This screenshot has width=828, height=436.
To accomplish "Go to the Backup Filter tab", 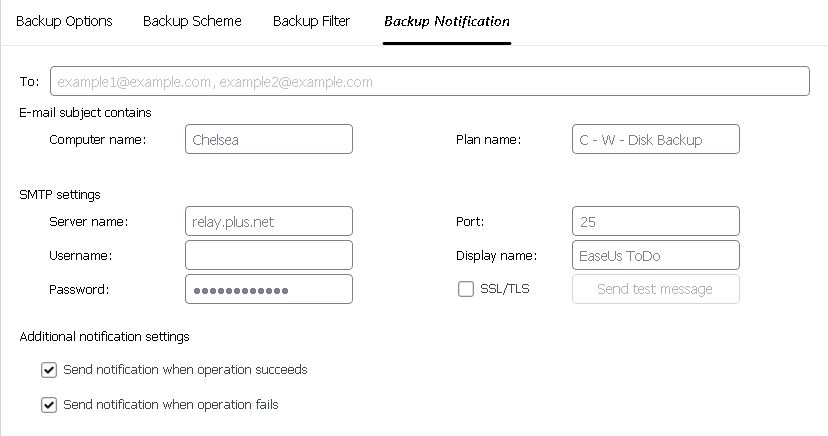I will point(311,21).
